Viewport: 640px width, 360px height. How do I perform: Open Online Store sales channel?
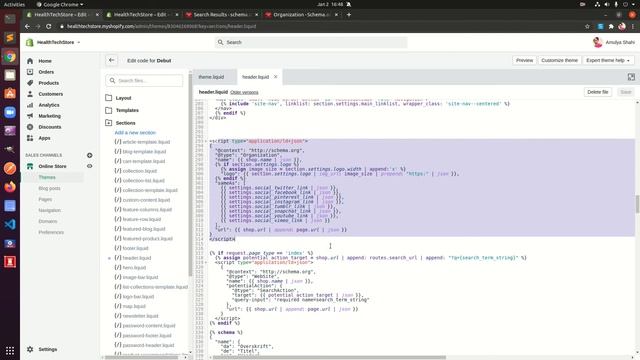(x=52, y=166)
